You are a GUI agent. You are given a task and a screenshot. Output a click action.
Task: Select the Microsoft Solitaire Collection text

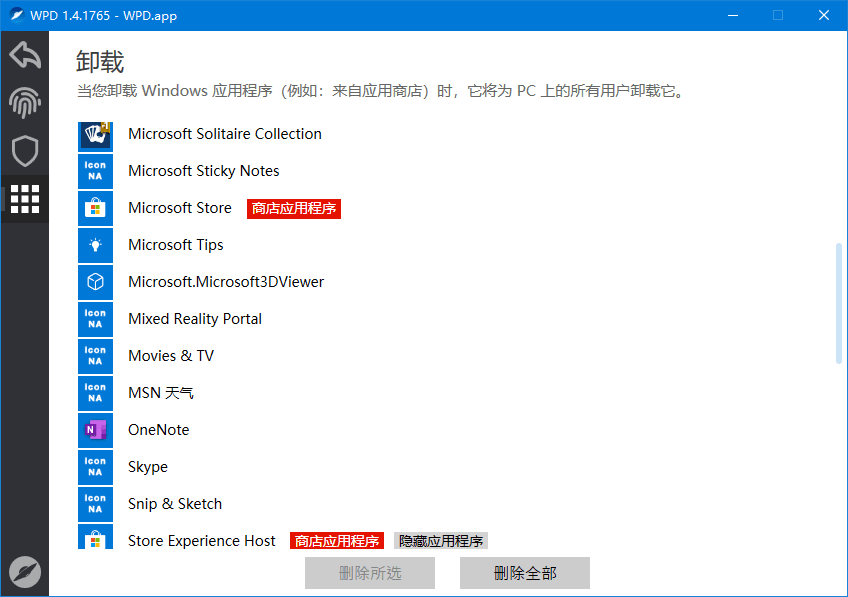[224, 134]
